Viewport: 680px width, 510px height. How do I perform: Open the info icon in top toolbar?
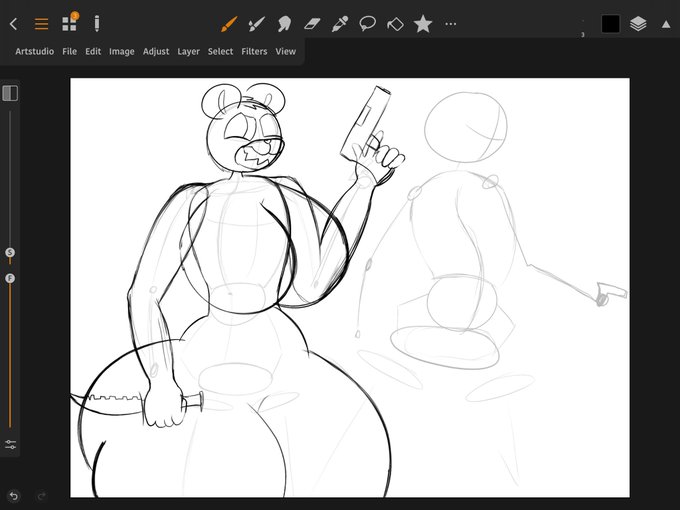click(97, 23)
